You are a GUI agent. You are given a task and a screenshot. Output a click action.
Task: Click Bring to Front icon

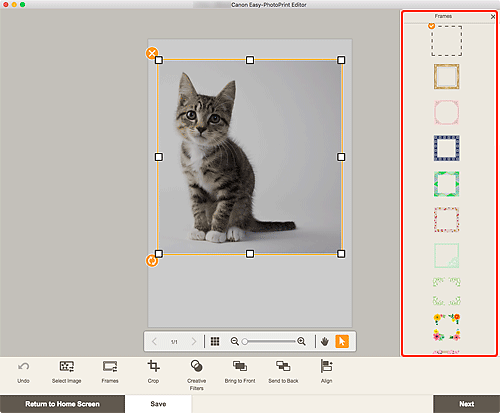click(x=240, y=366)
